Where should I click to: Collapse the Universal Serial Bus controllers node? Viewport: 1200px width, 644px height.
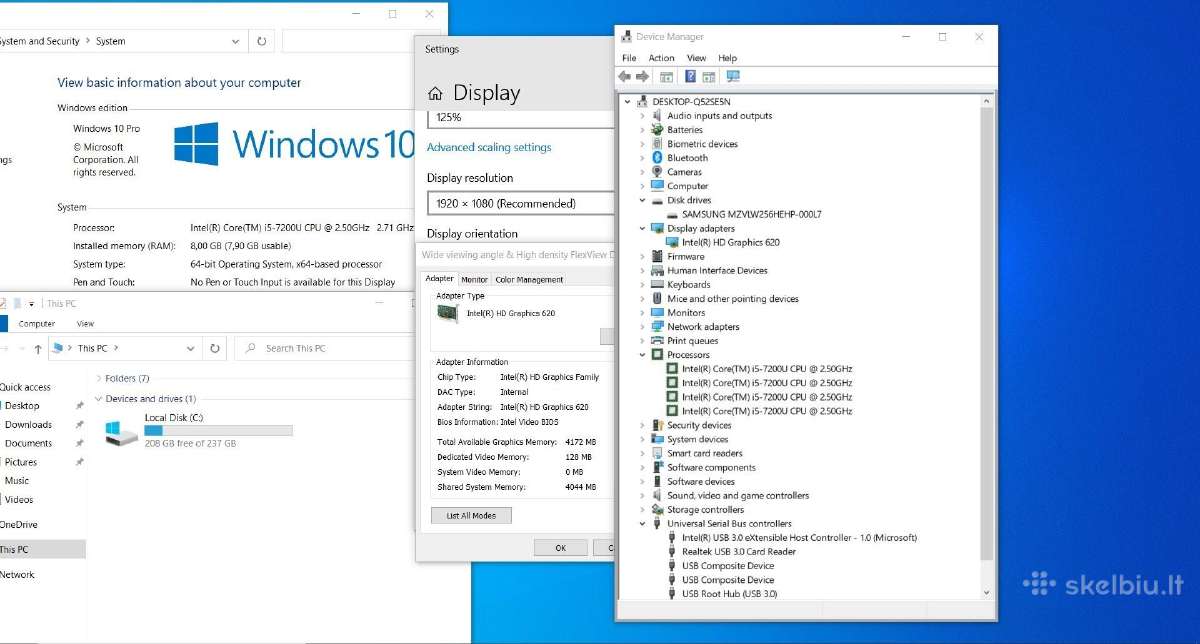[643, 523]
